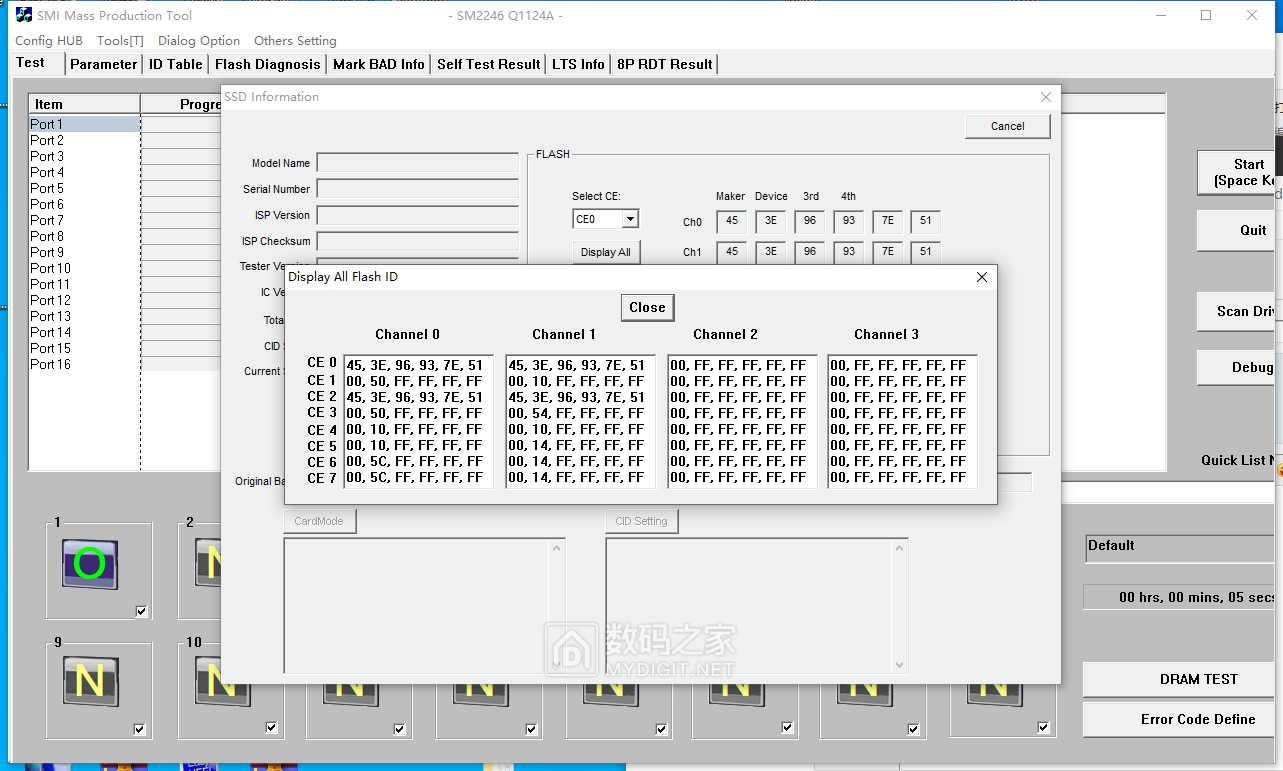The height and width of the screenshot is (771, 1283).
Task: Click the yellow N status icon of port 9
Action: point(90,682)
